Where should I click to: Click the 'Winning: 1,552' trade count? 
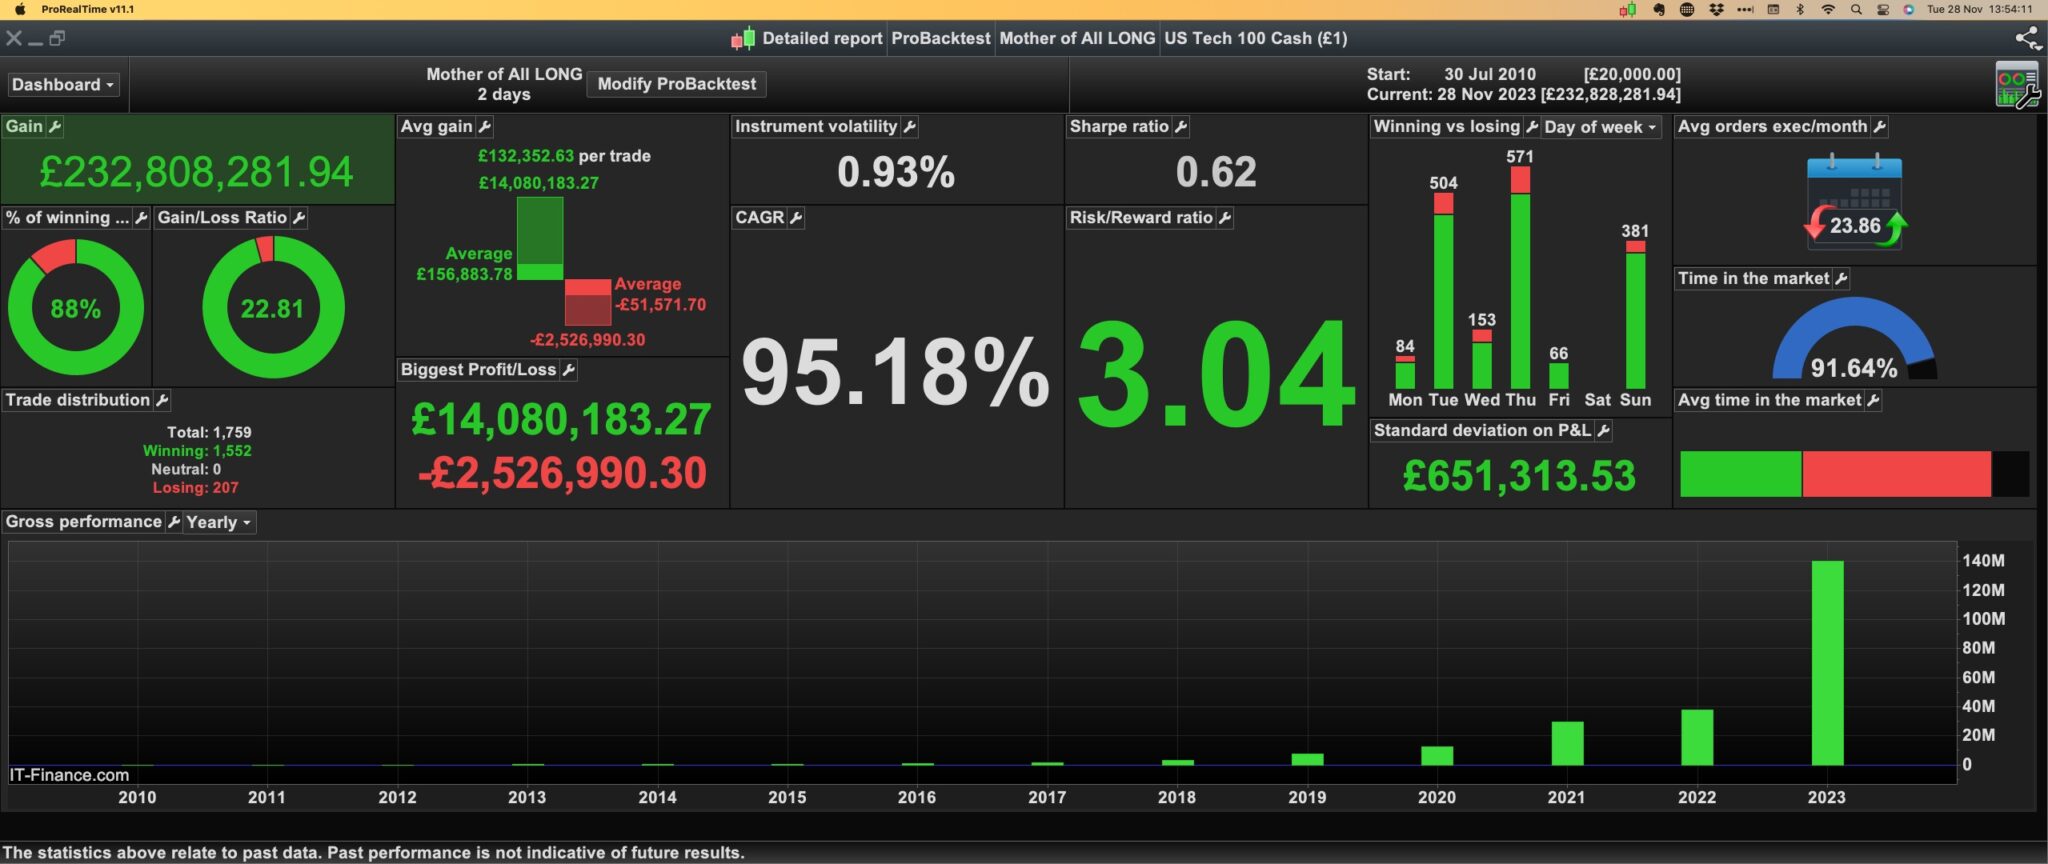197,451
